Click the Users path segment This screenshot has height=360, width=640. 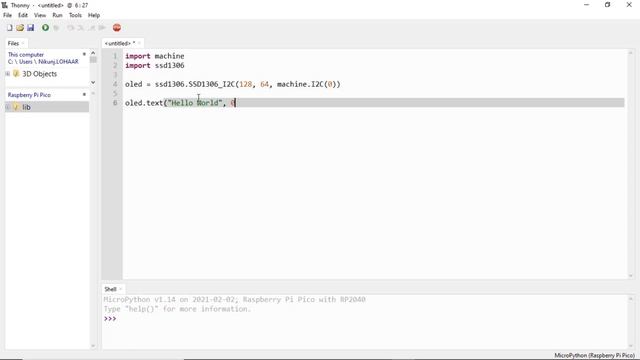26,62
